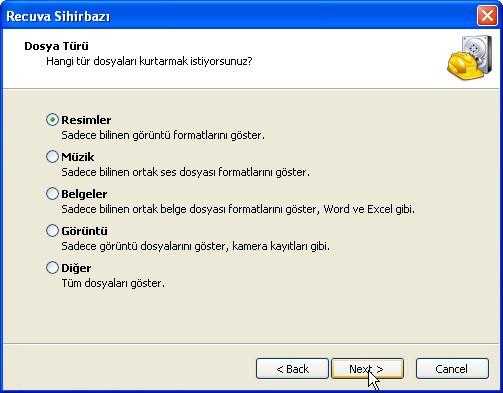This screenshot has height=393, width=503.
Task: Choose the Müzik radio button circle
Action: point(52,157)
